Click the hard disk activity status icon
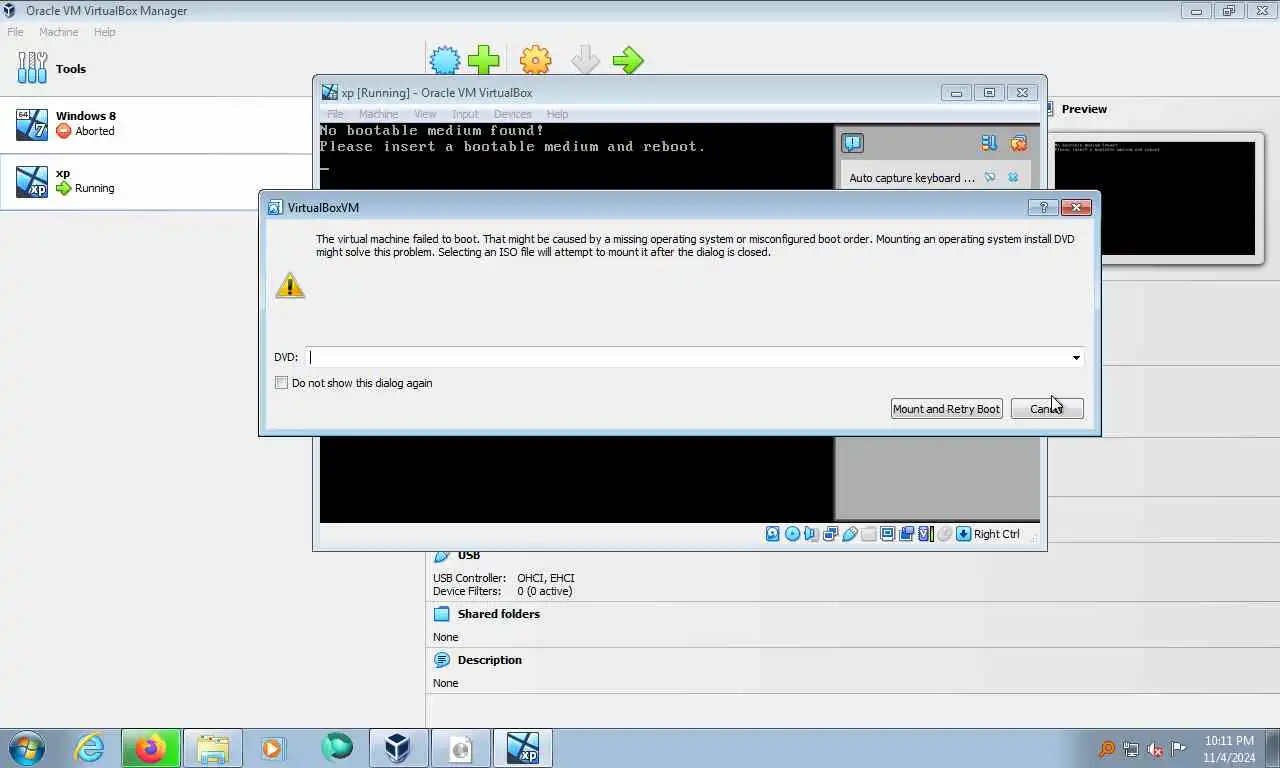This screenshot has height=768, width=1280. pyautogui.click(x=773, y=534)
